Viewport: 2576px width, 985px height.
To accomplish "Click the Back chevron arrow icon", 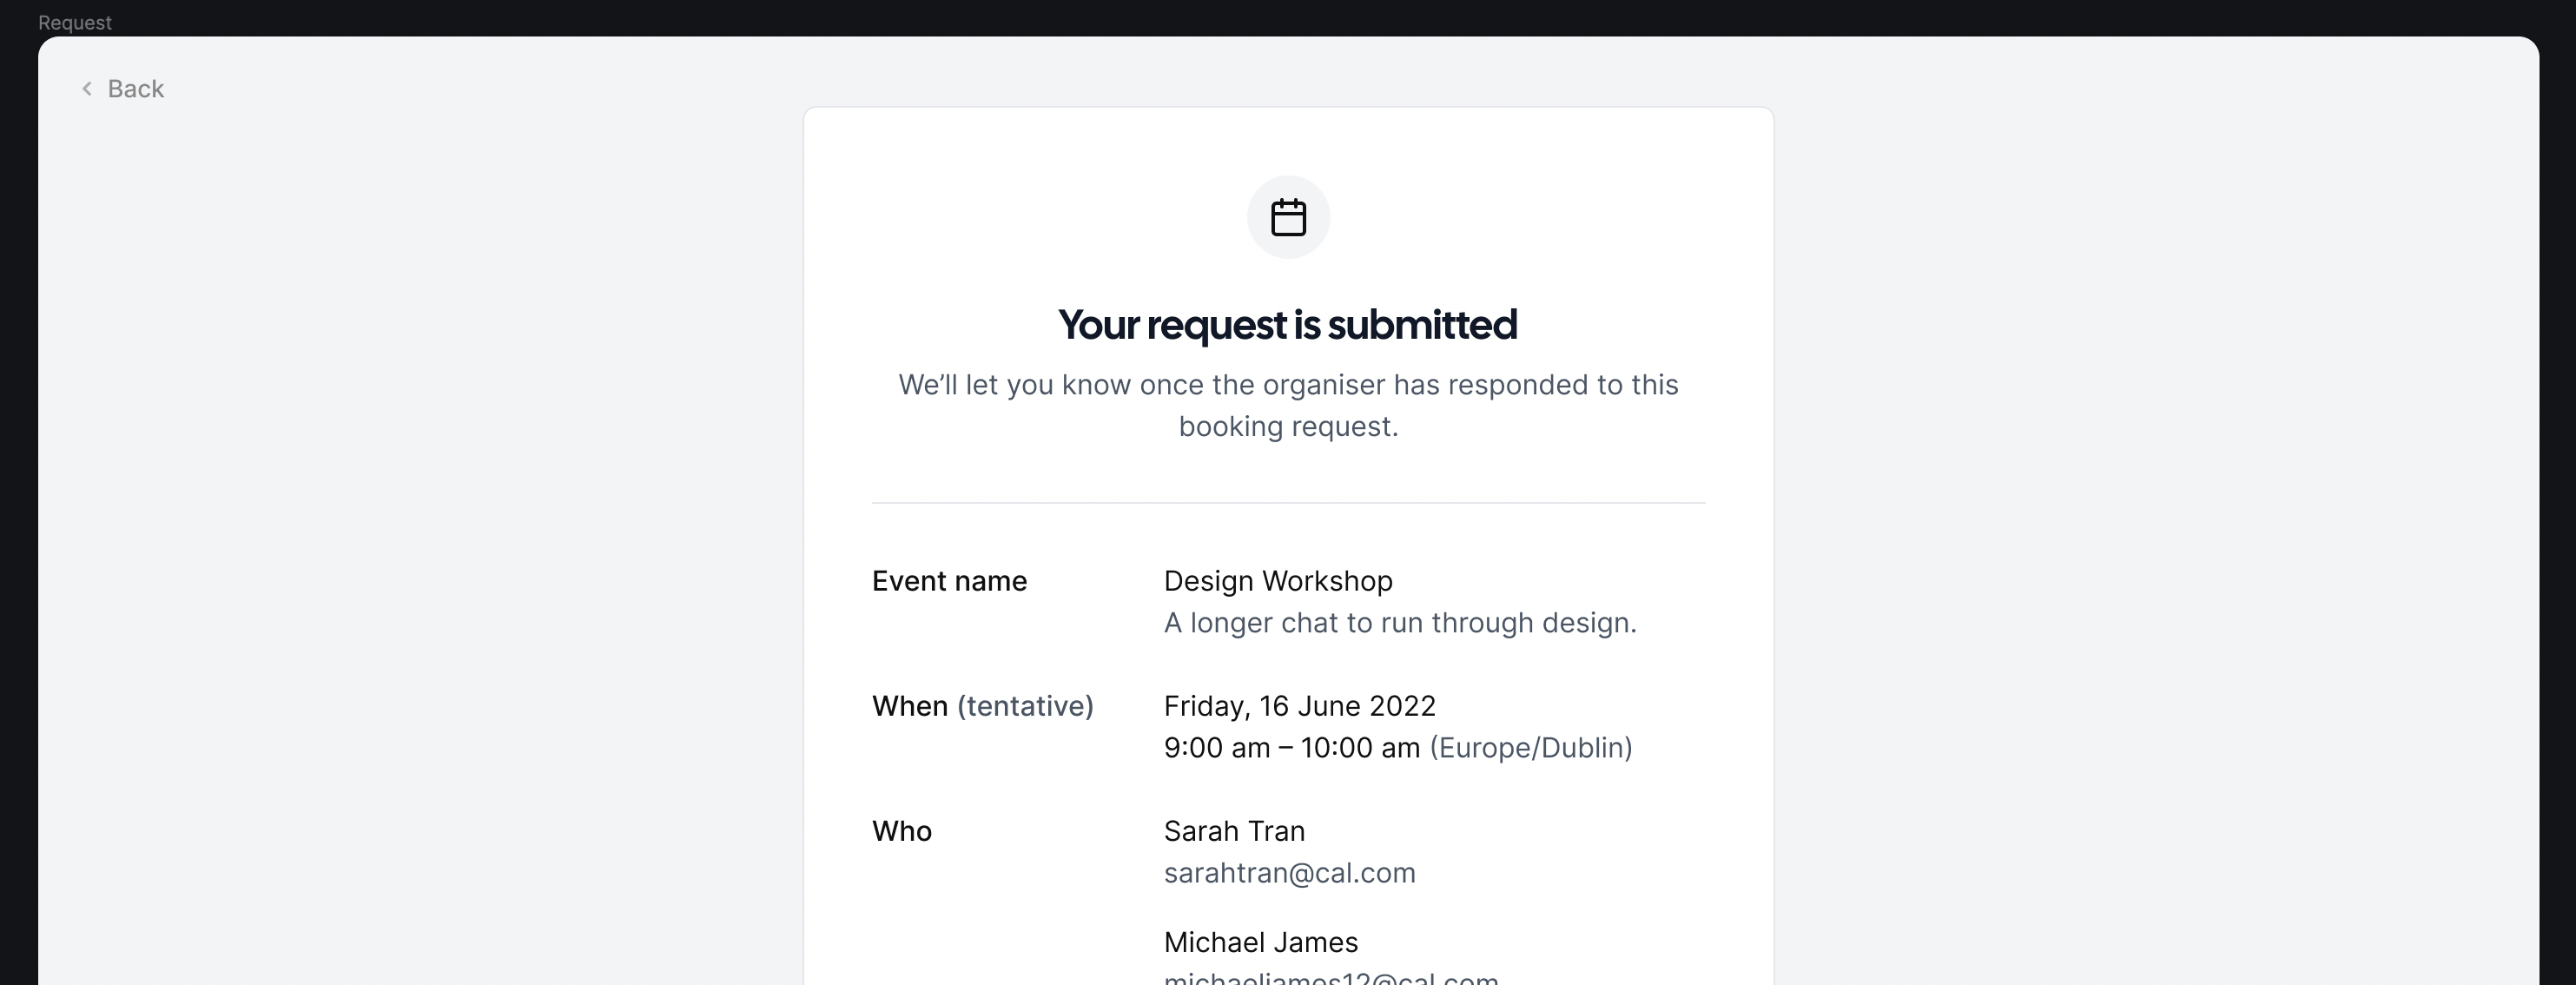I will coord(87,89).
